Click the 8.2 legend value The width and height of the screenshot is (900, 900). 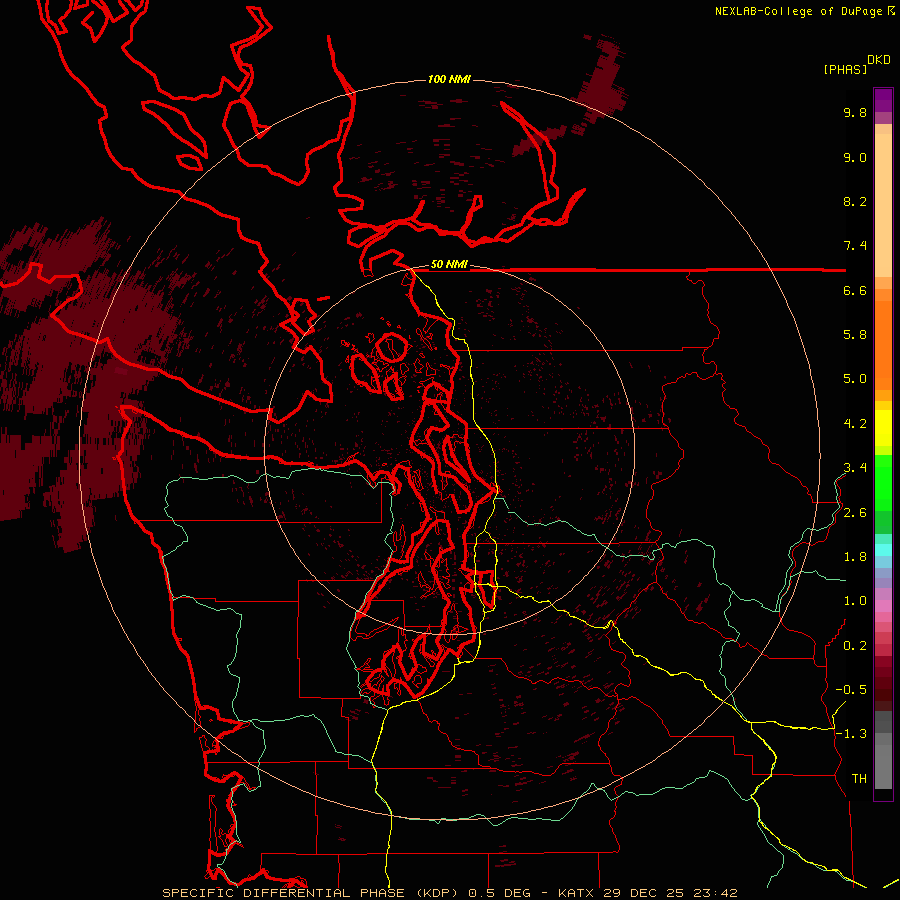click(855, 201)
